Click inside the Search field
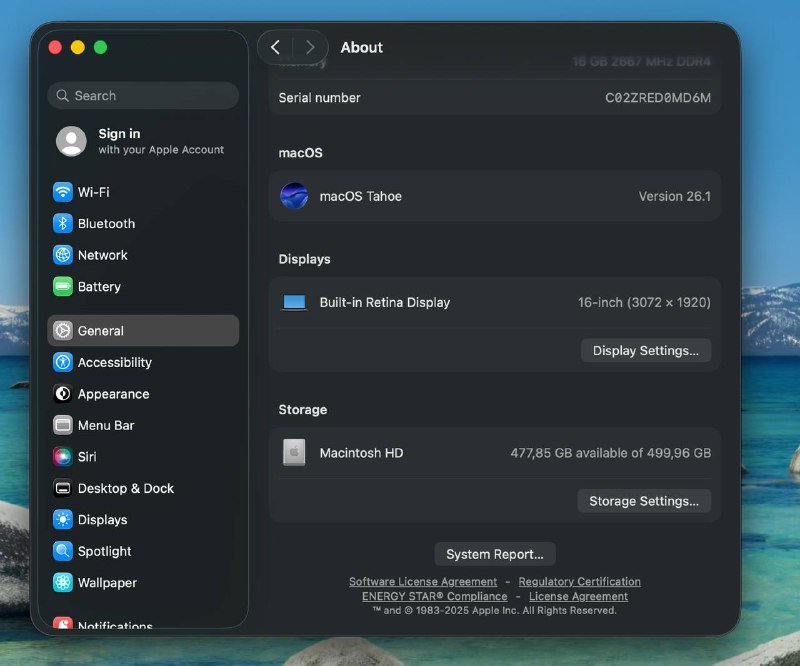 [142, 96]
